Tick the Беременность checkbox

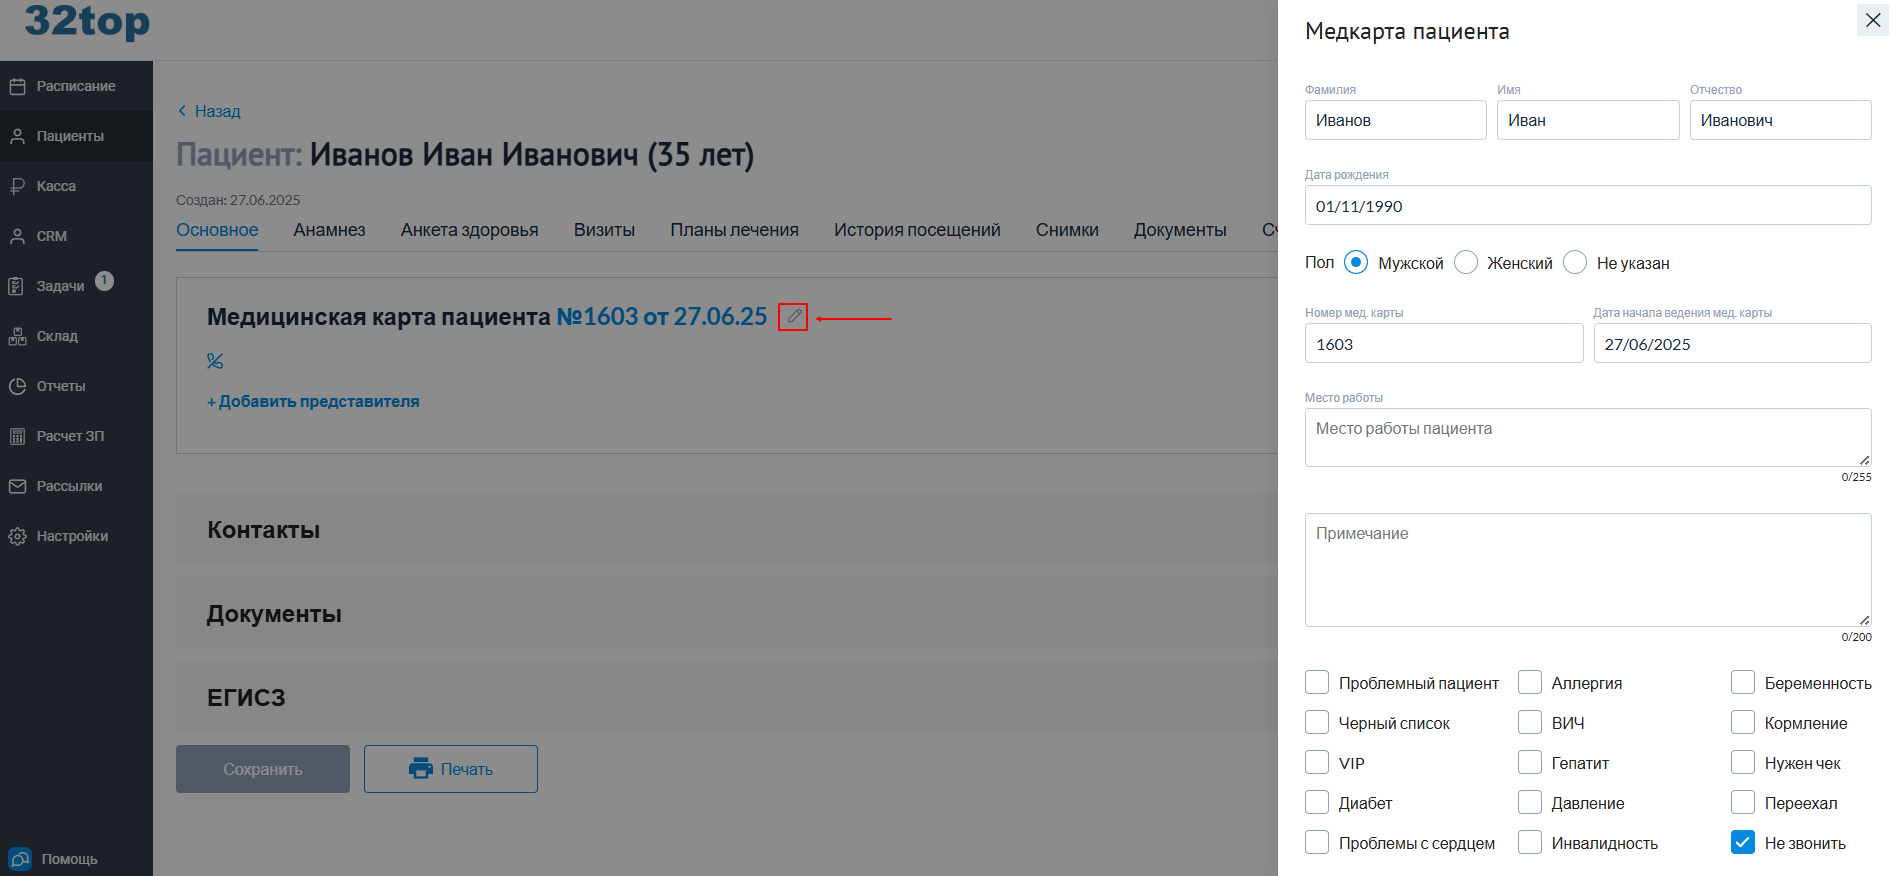pyautogui.click(x=1743, y=682)
